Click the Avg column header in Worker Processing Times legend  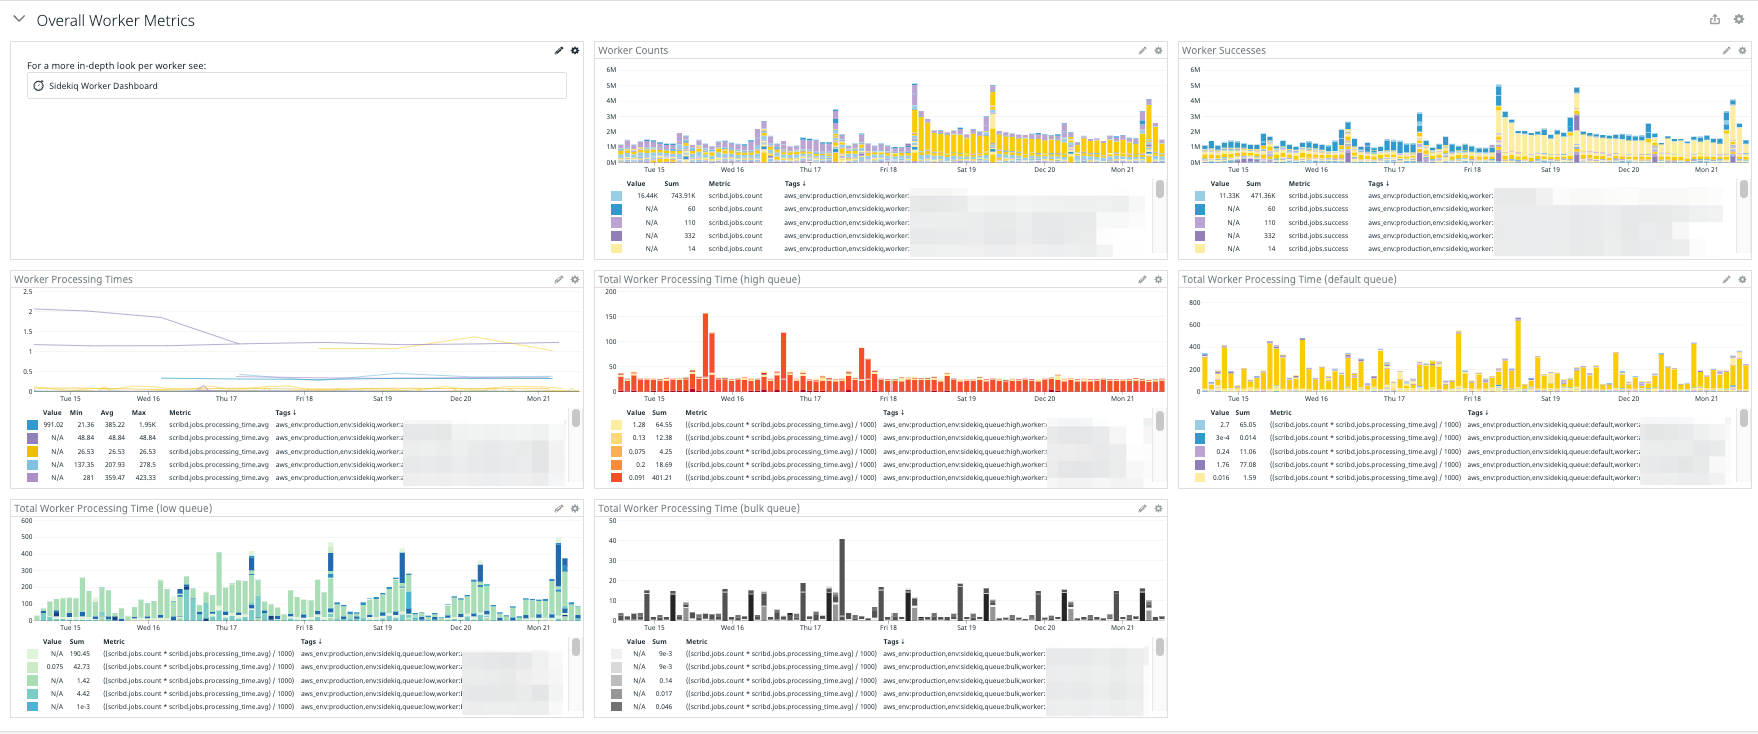pos(107,412)
